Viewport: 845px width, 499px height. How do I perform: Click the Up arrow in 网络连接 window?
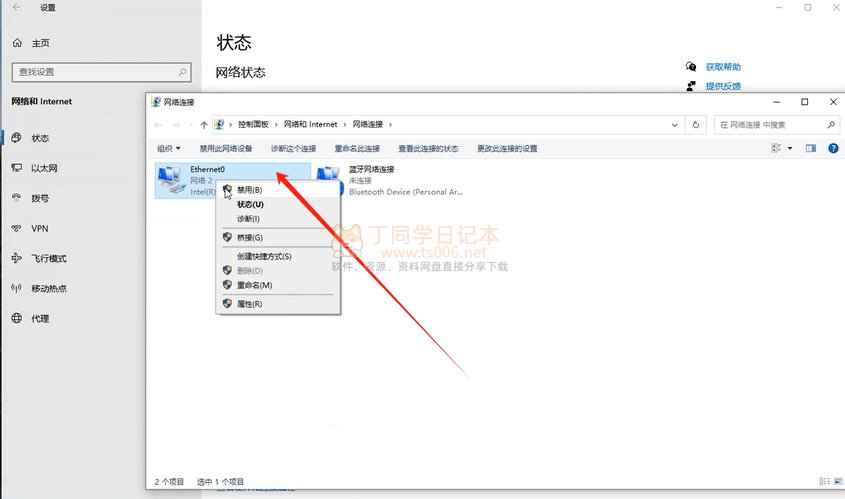pyautogui.click(x=204, y=125)
